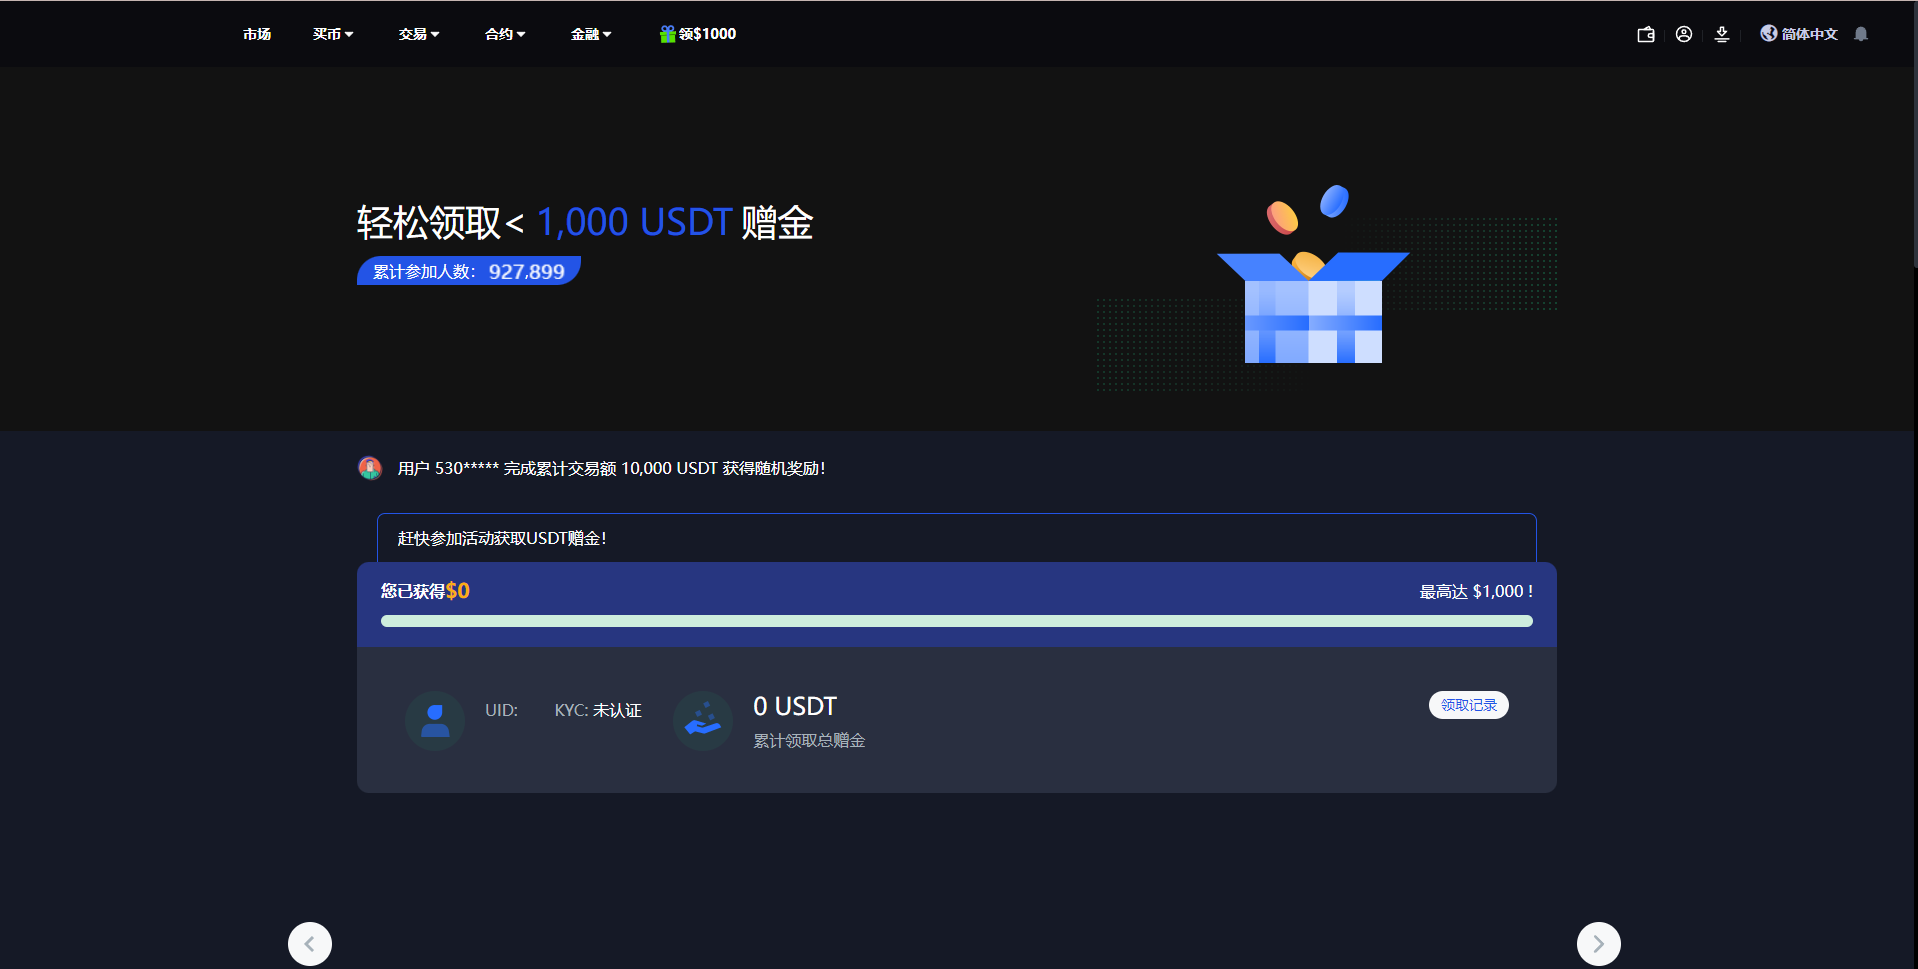Click the hand-with-coins bonus icon

click(x=703, y=720)
